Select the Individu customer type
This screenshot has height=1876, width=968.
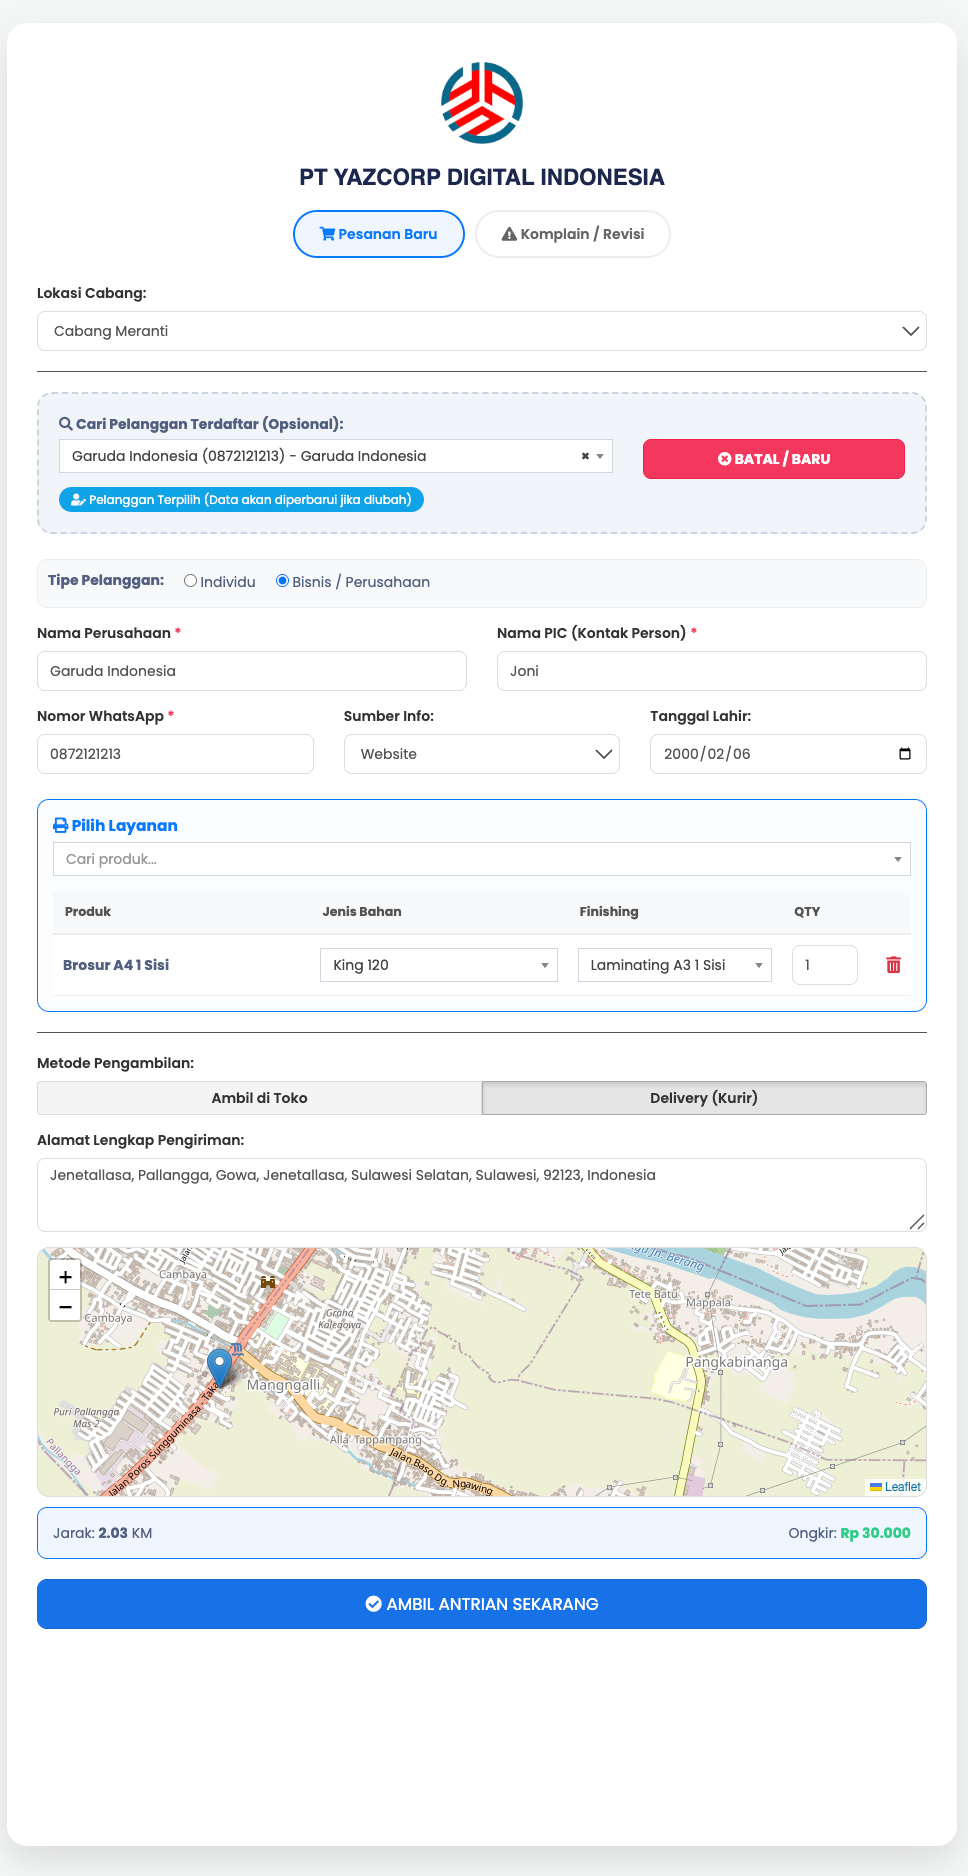(191, 581)
